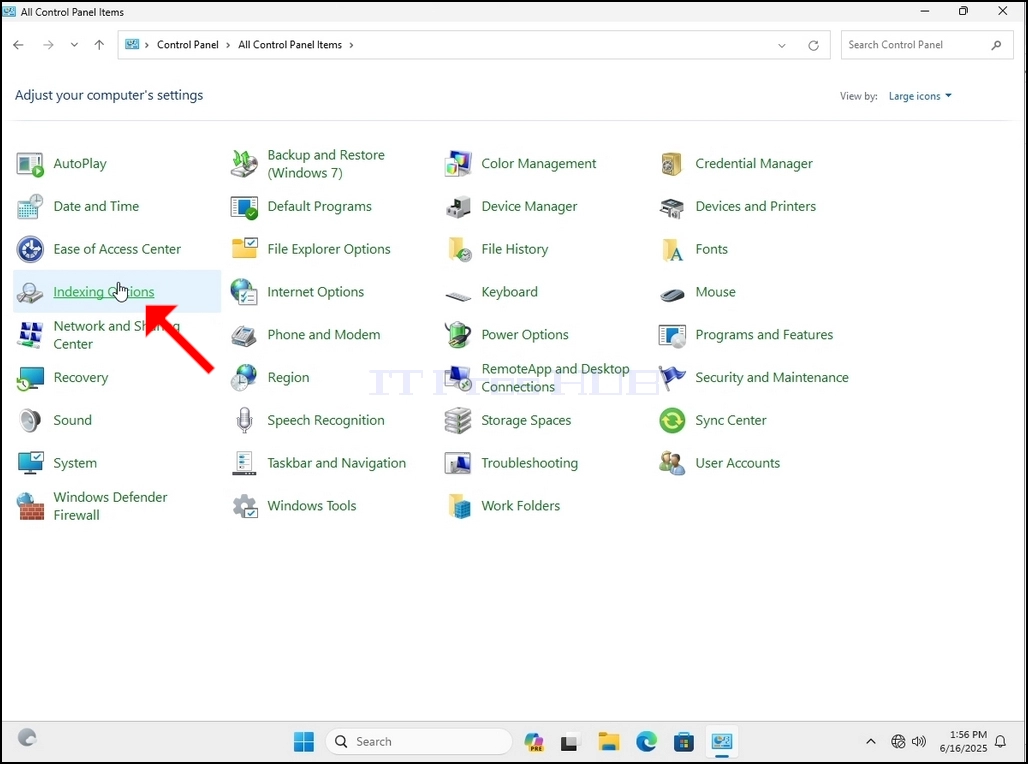
Task: Expand chevron after Control Panel breadcrumb
Action: (228, 45)
